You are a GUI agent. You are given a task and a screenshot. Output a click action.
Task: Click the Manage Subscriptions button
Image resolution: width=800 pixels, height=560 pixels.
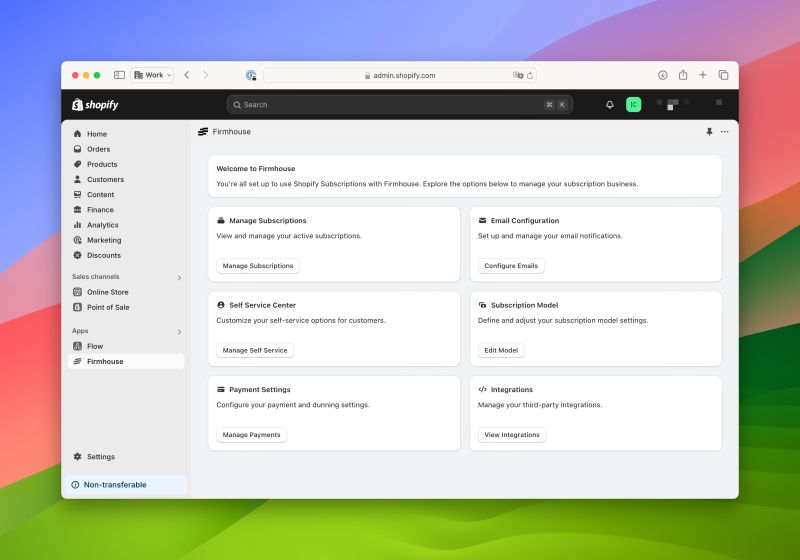point(258,266)
